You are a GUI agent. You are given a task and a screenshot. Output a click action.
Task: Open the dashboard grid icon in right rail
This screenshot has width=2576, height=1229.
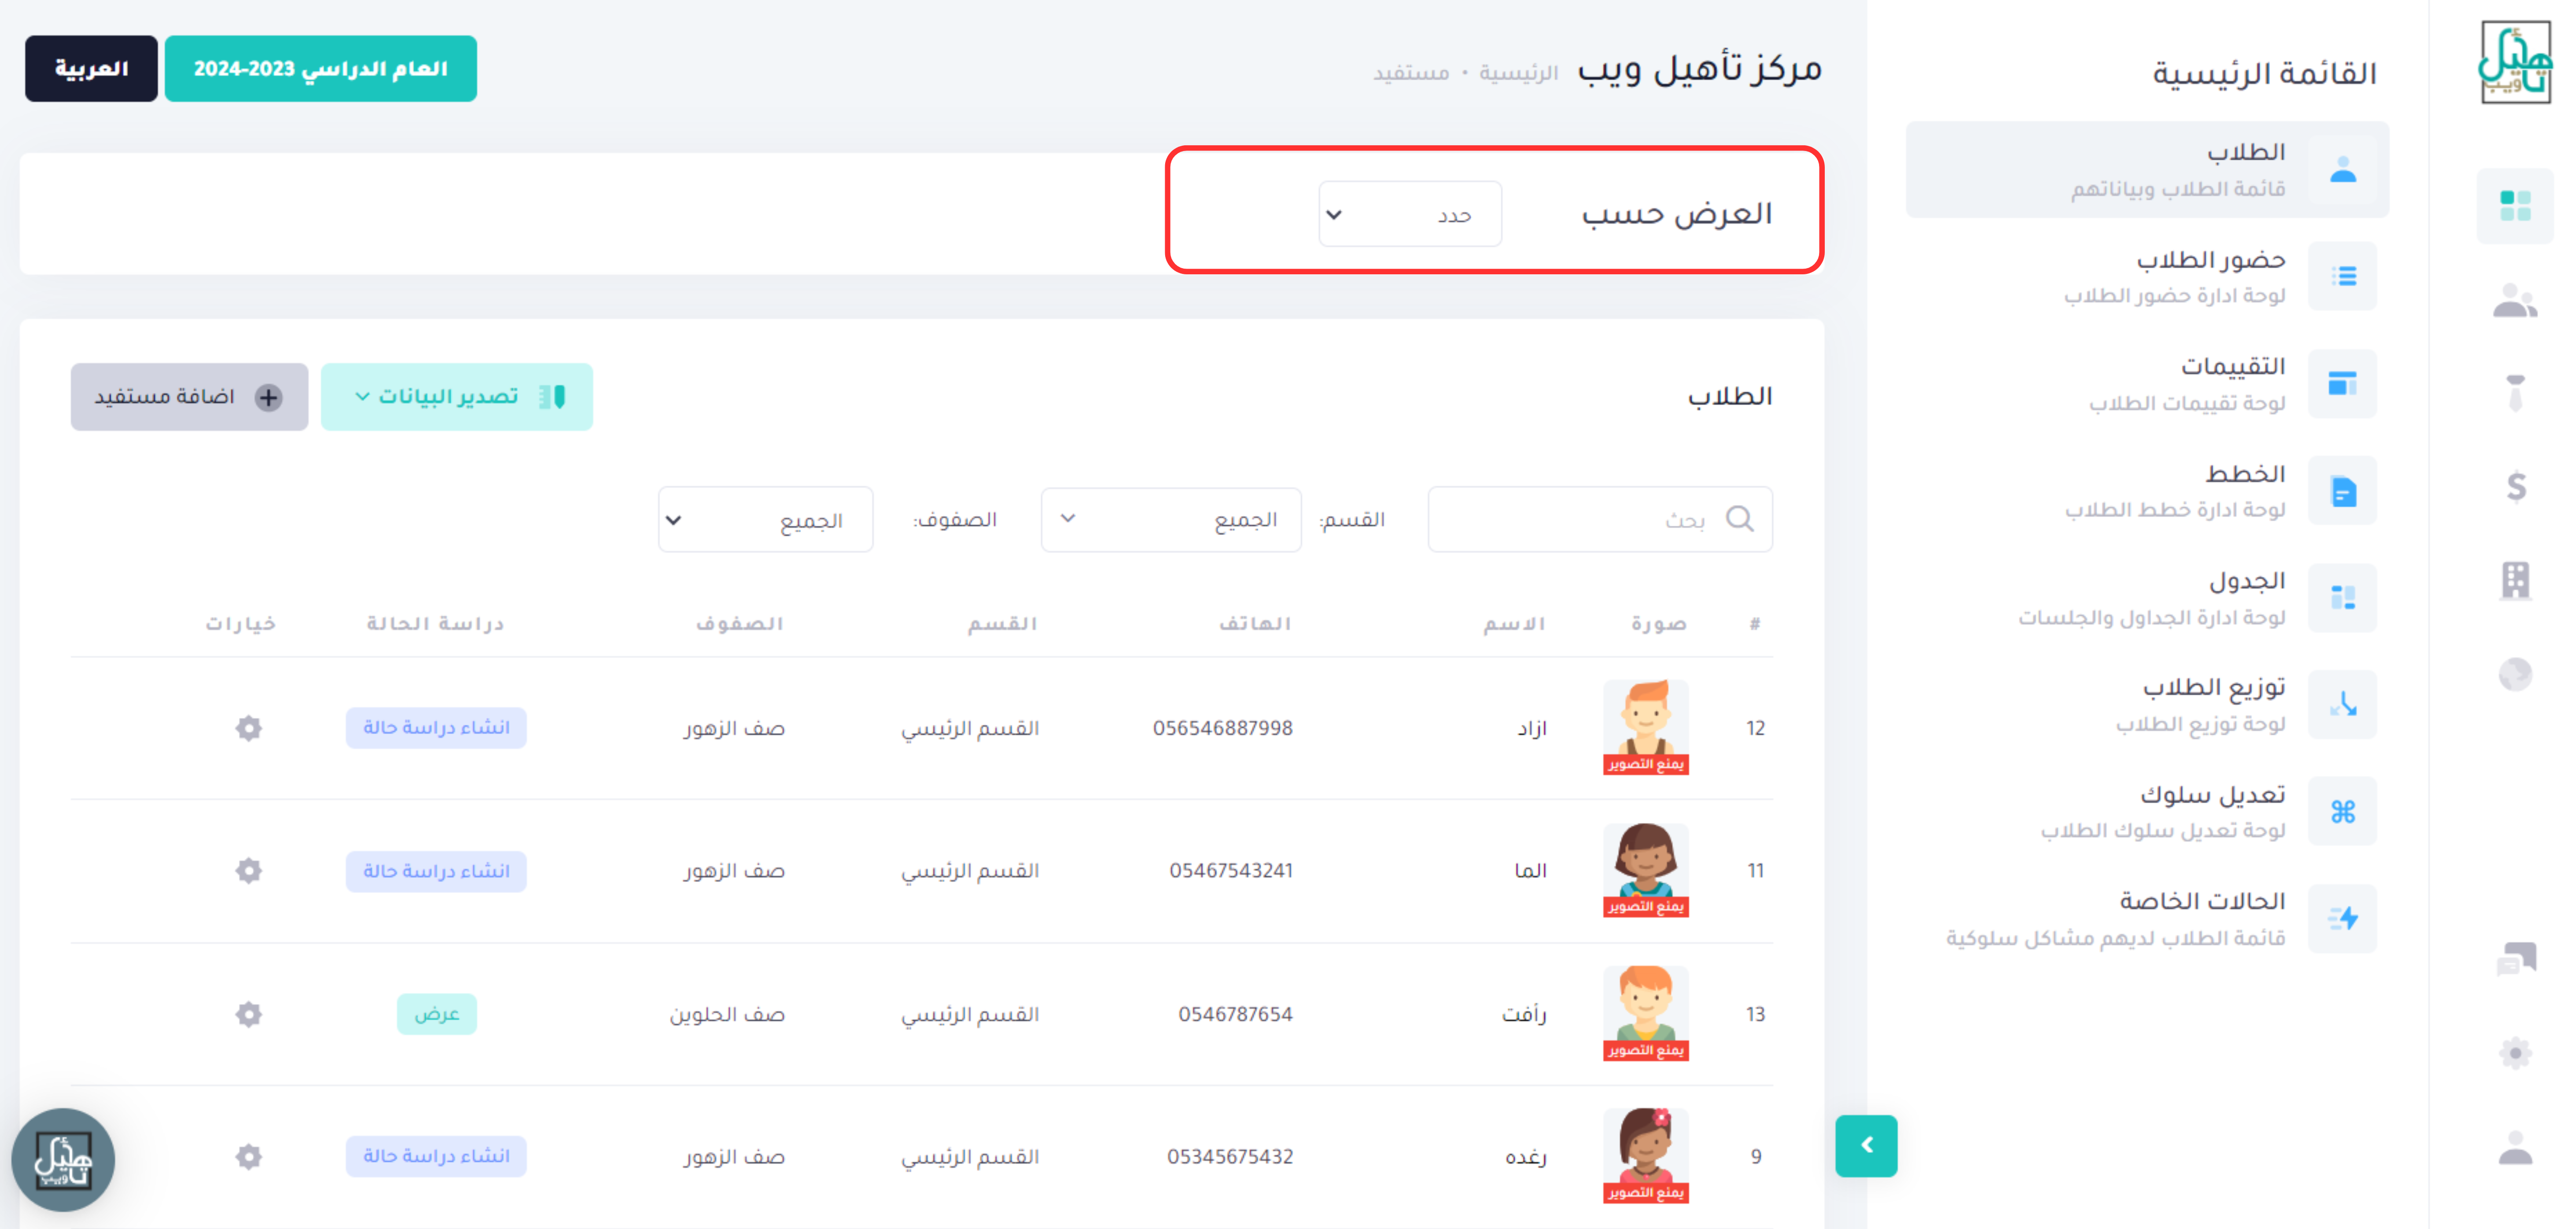2514,205
